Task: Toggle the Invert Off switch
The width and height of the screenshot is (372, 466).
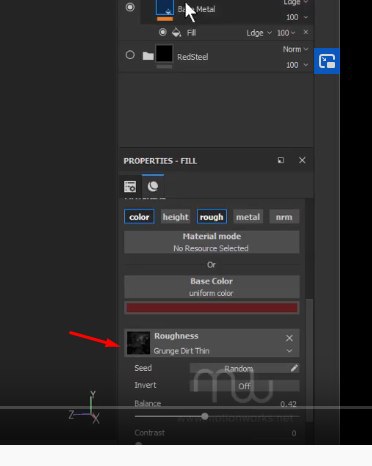Action: [x=244, y=386]
